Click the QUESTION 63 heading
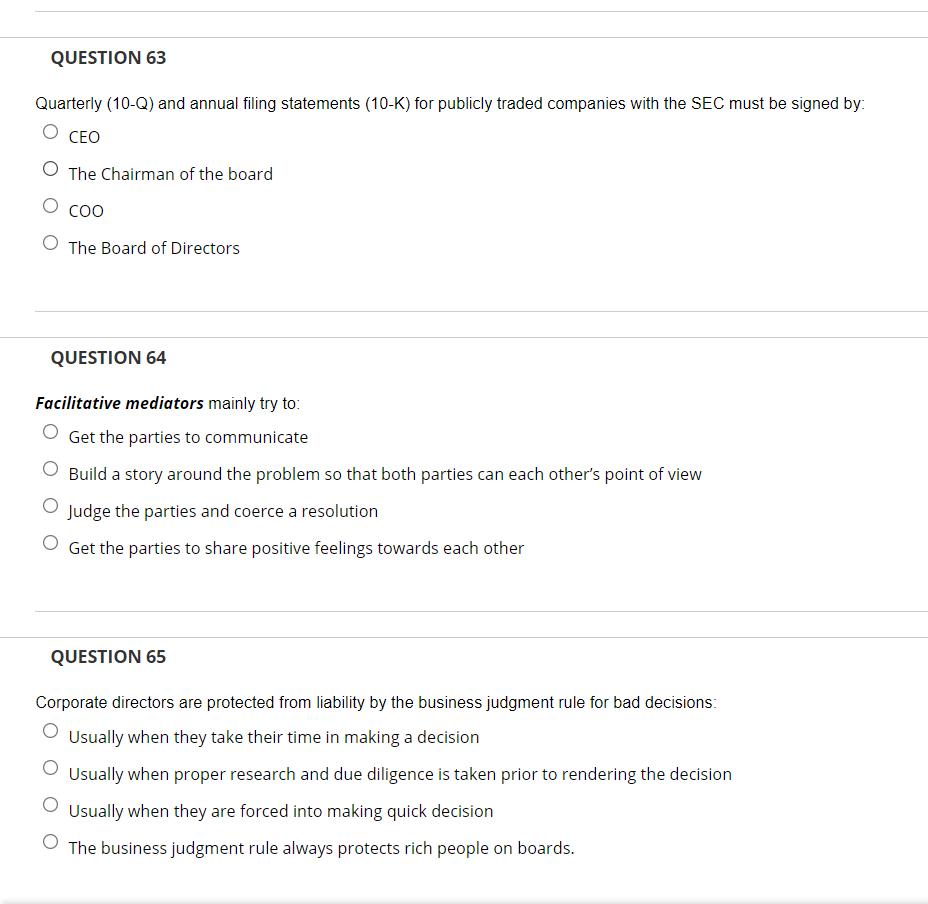Image resolution: width=928 pixels, height=904 pixels. point(108,57)
